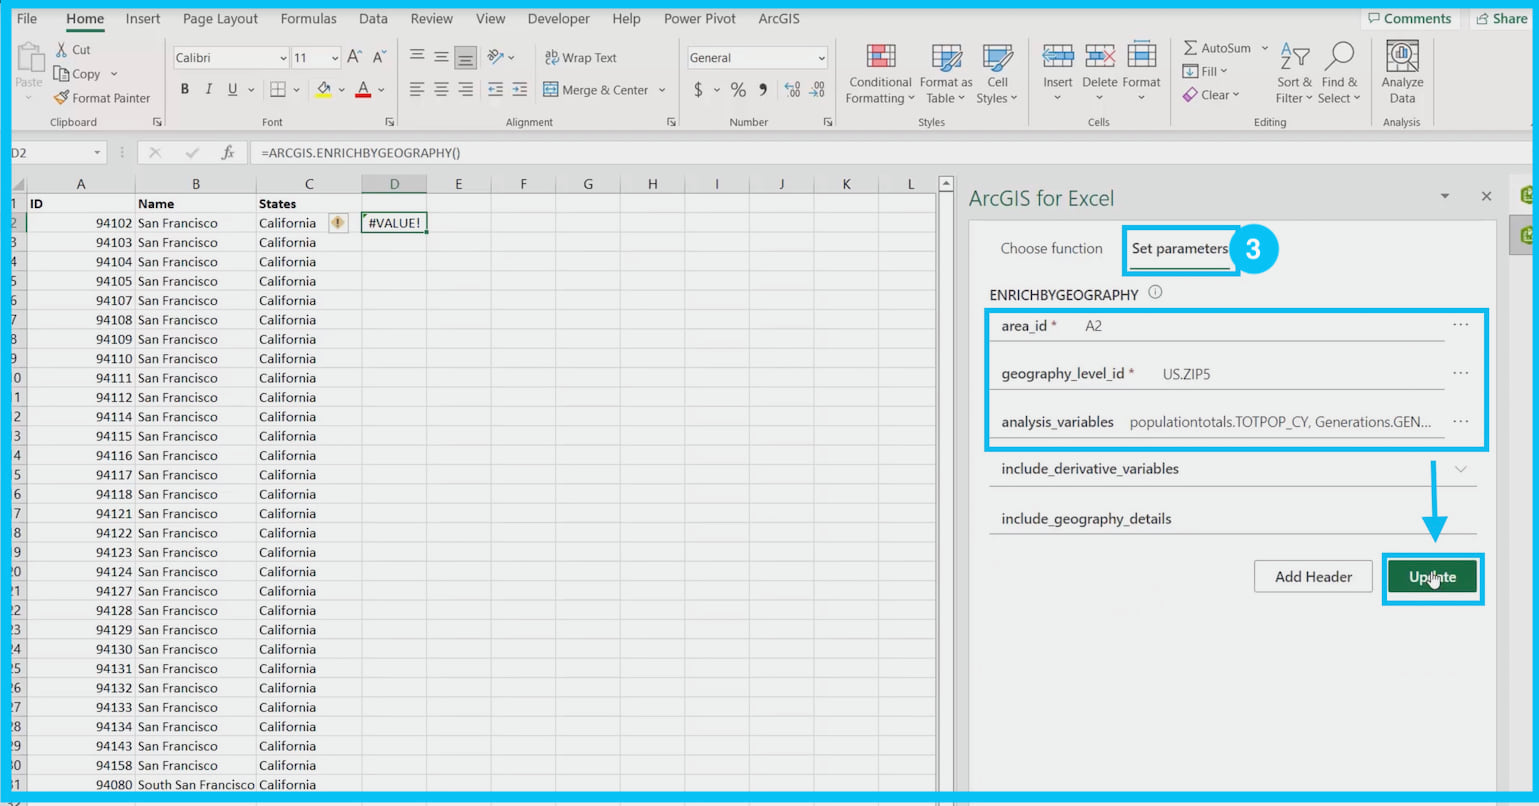Click Analyze Data
1539x806 pixels.
click(1402, 72)
